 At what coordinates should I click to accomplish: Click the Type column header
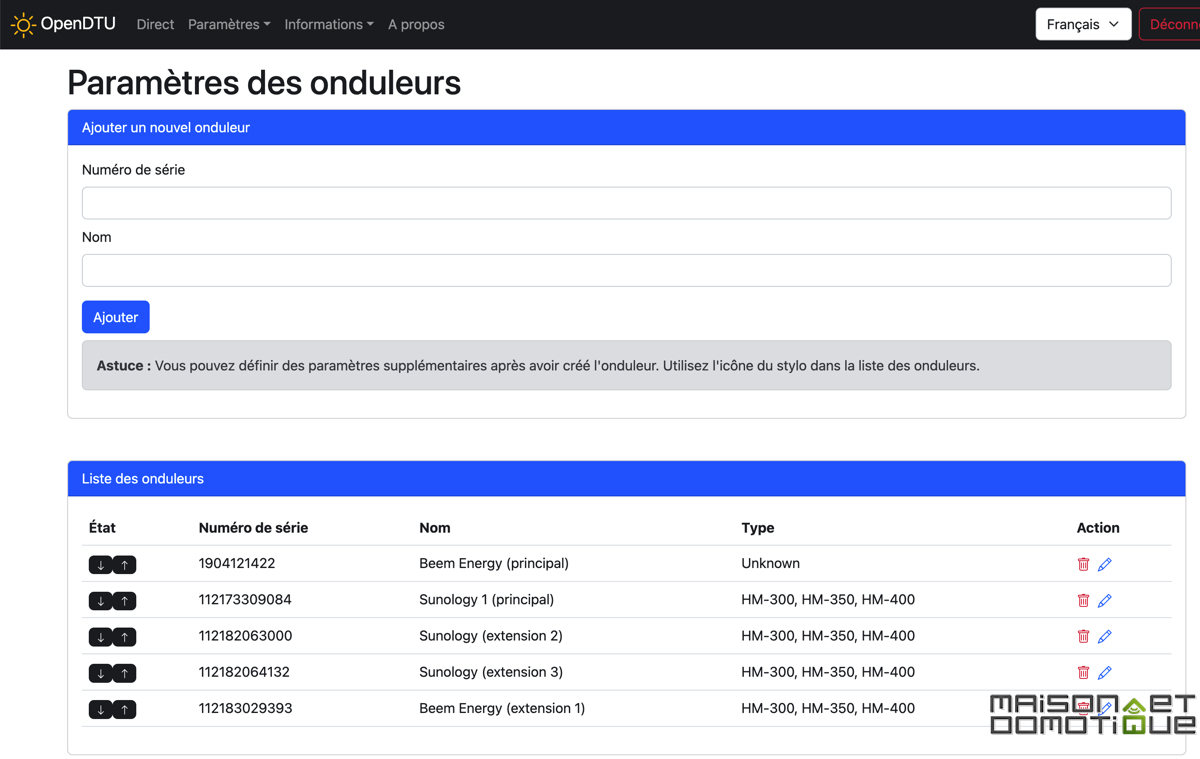click(x=758, y=527)
